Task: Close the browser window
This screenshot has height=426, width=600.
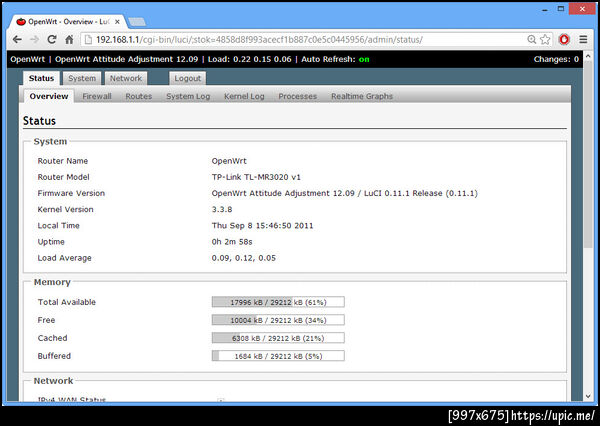Action: pyautogui.click(x=582, y=9)
